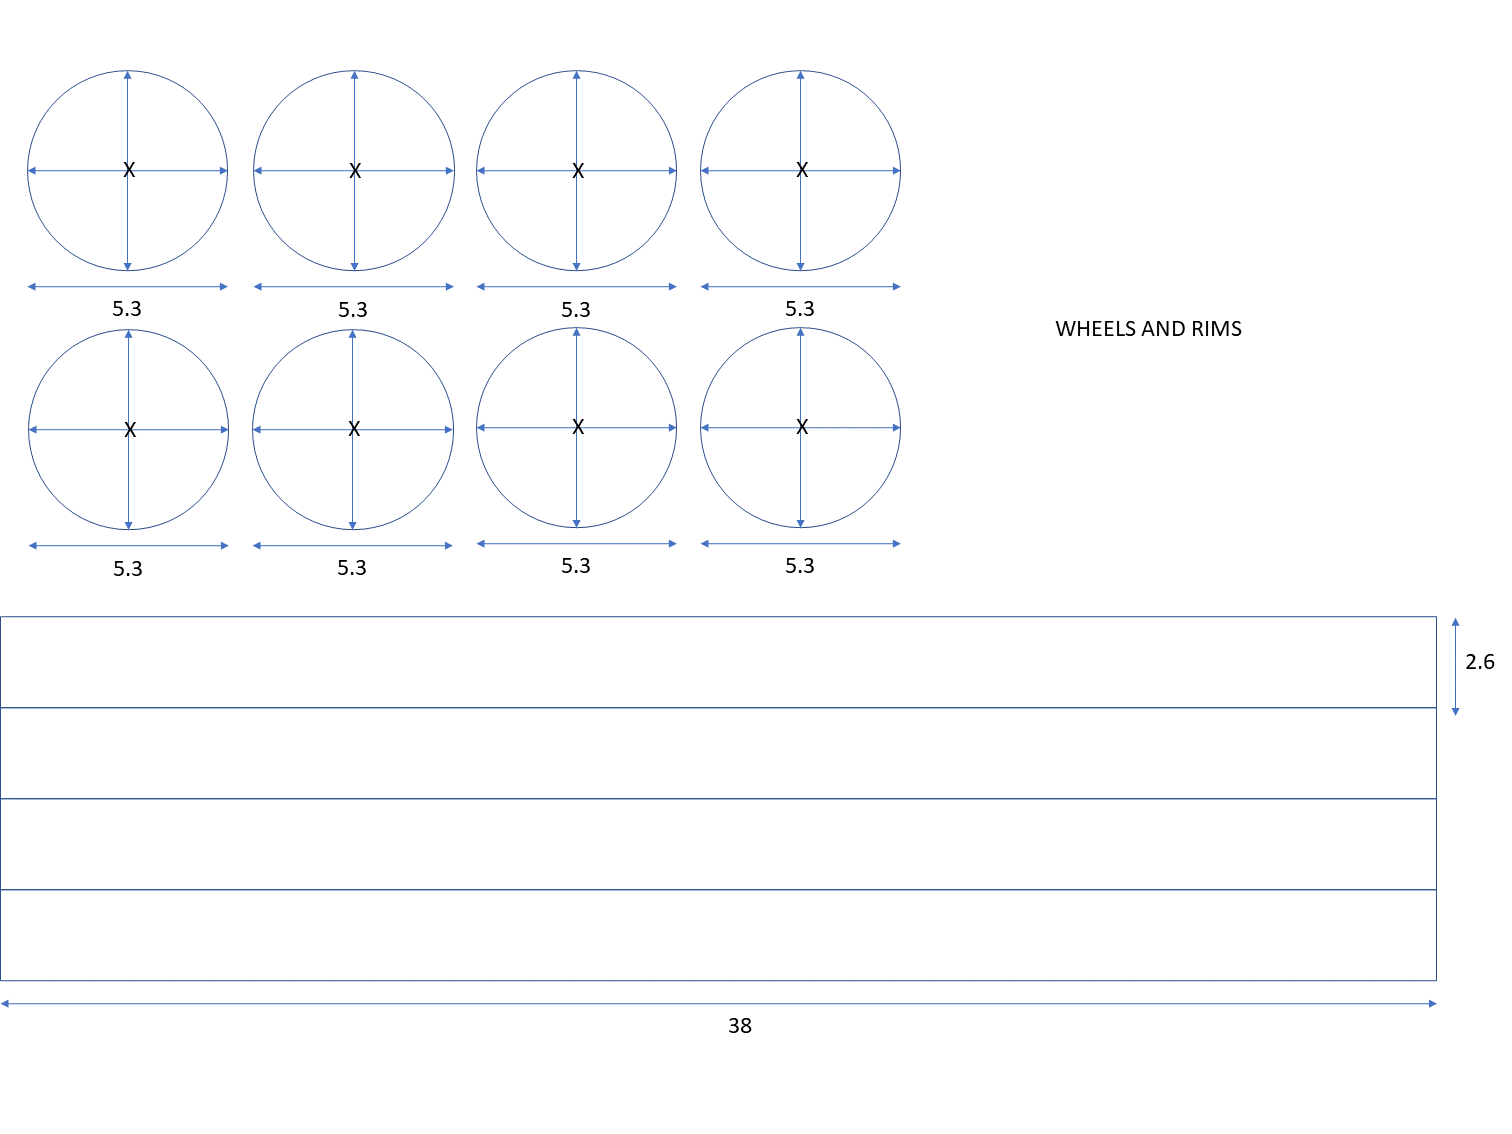
Task: Select the fourth circle in the top row
Action: point(800,171)
